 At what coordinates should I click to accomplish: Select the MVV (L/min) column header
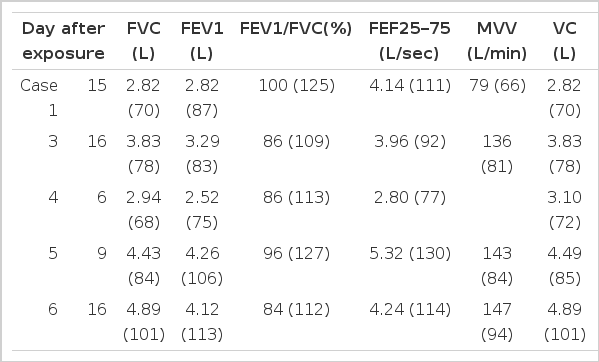(x=497, y=41)
